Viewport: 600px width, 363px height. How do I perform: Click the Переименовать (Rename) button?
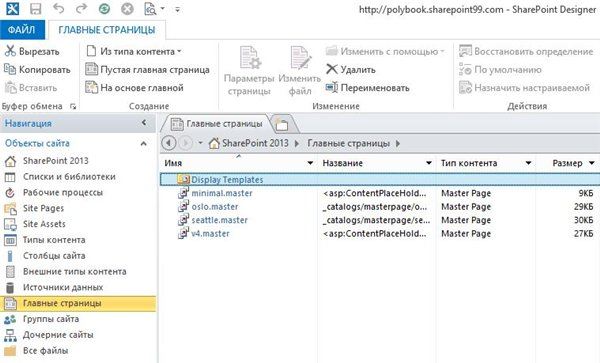point(367,88)
